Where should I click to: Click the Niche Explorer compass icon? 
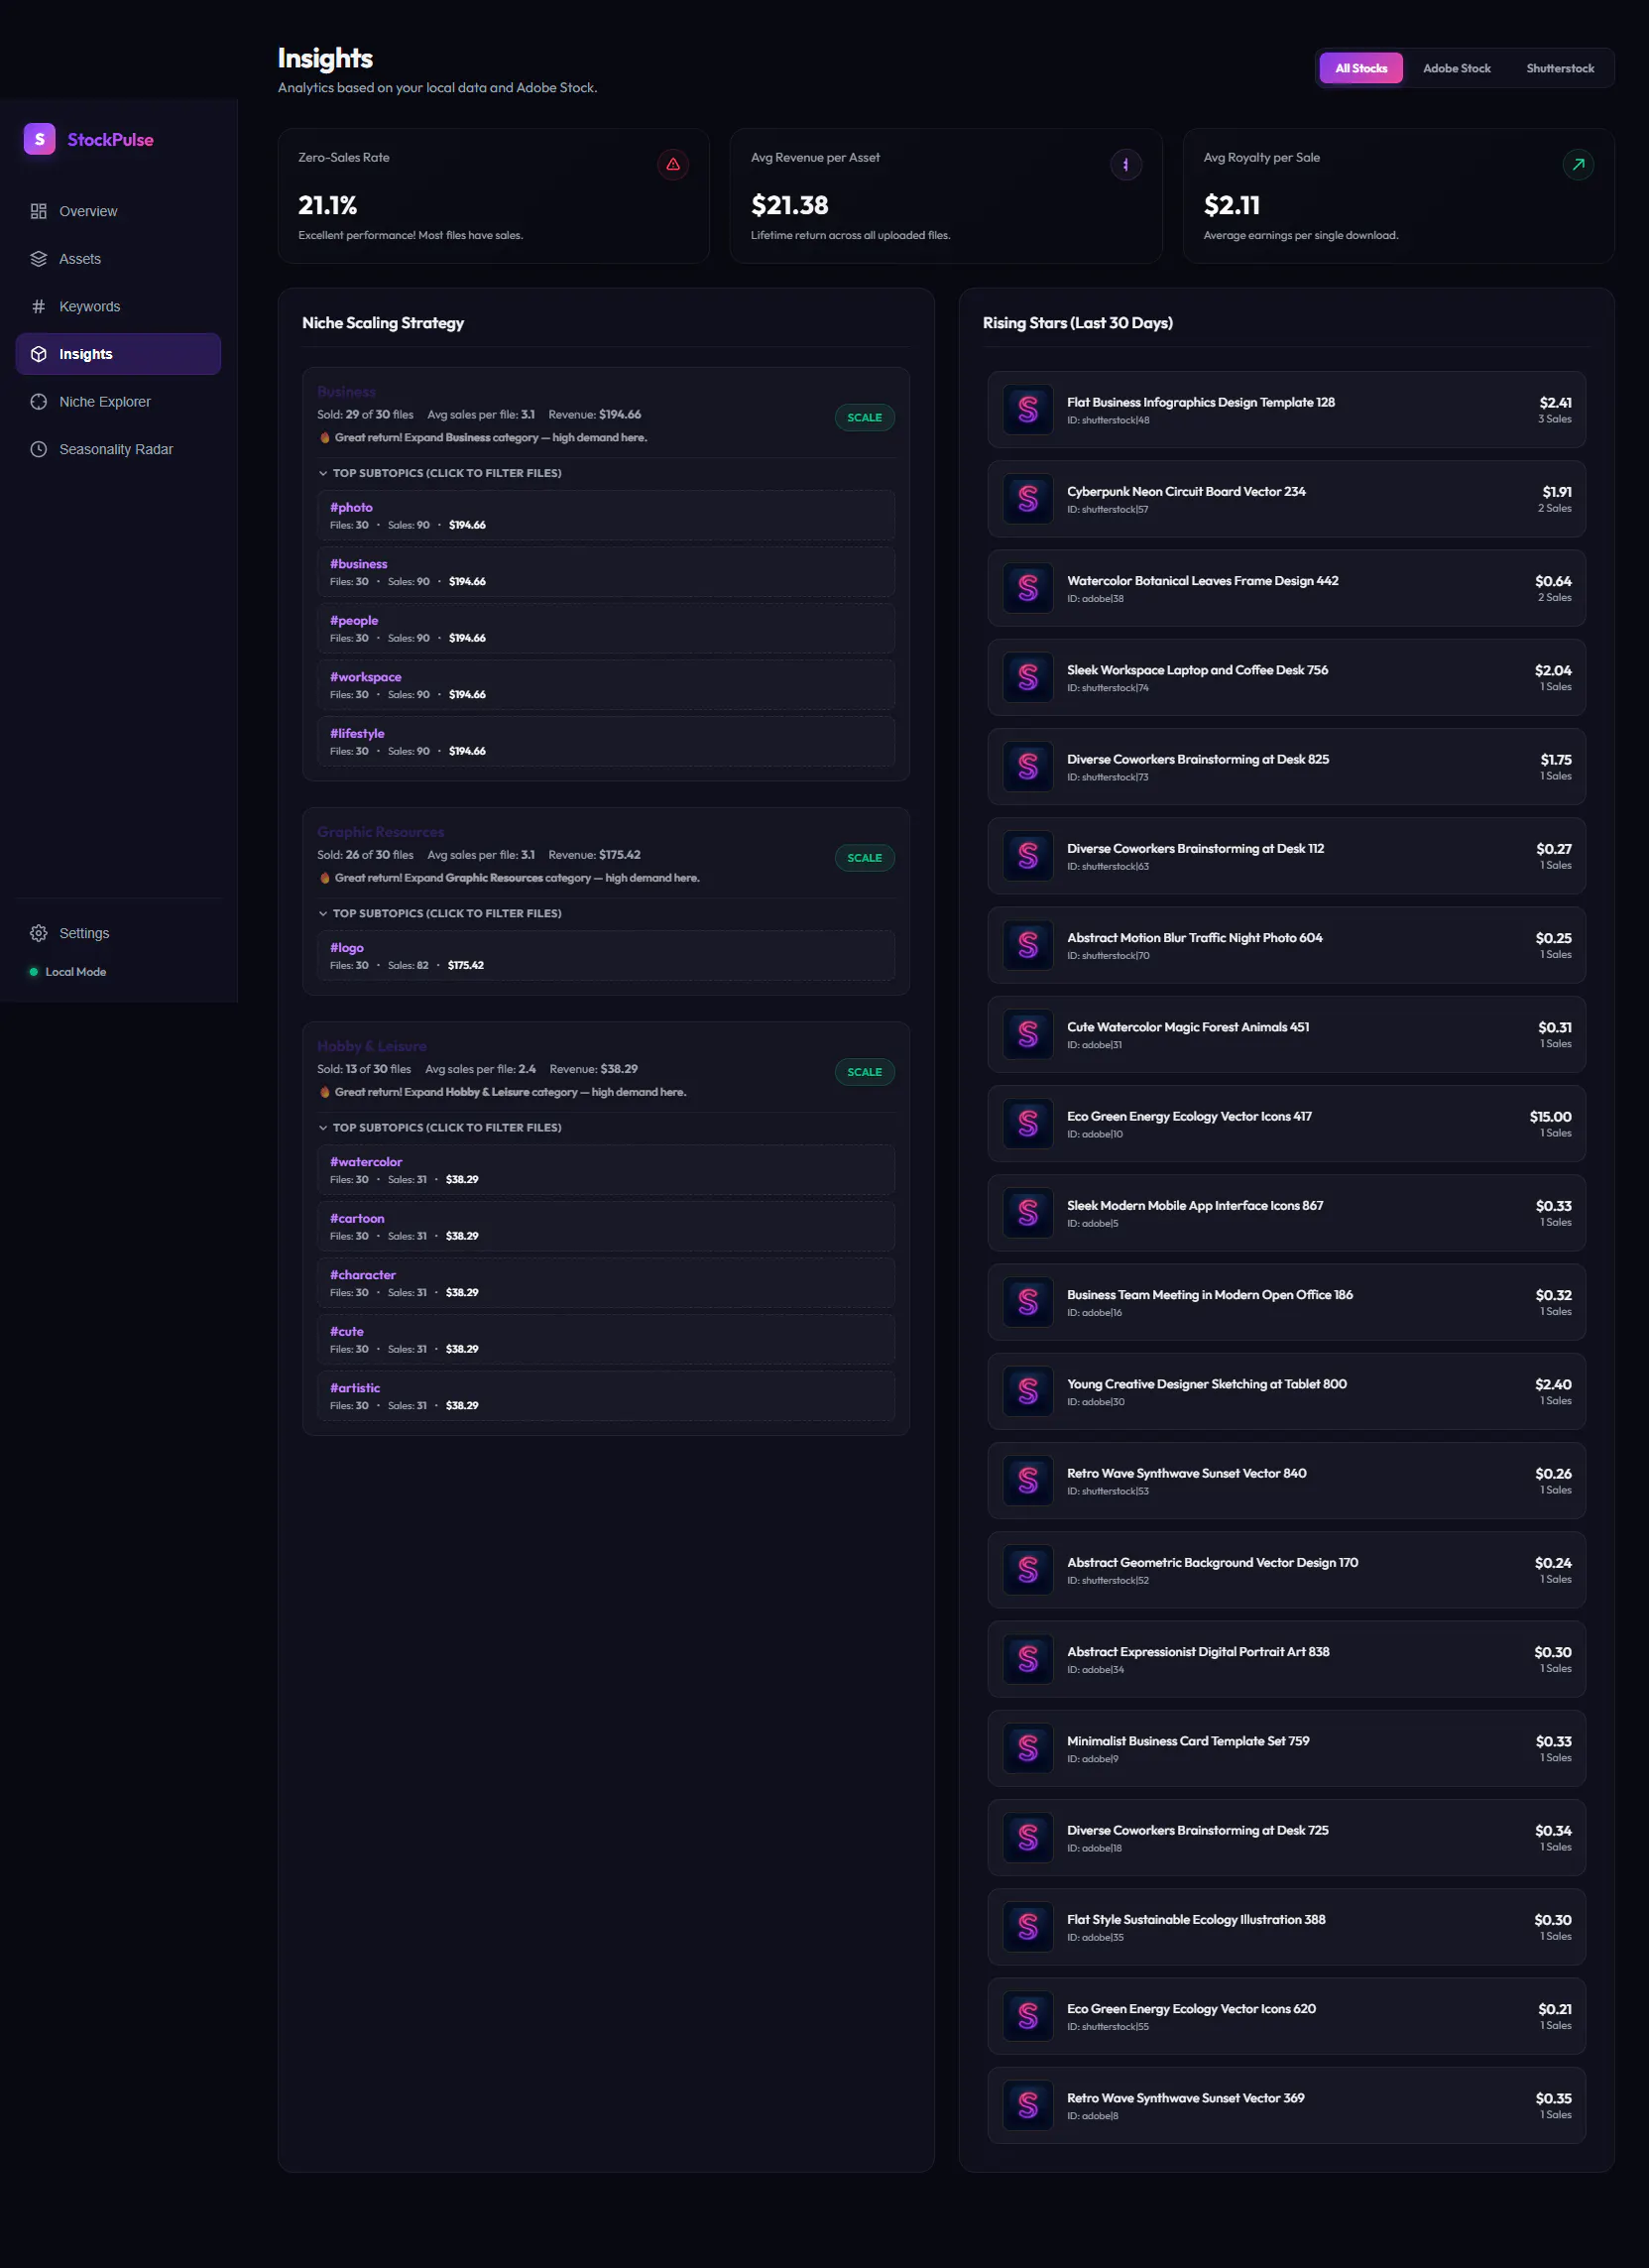39,402
